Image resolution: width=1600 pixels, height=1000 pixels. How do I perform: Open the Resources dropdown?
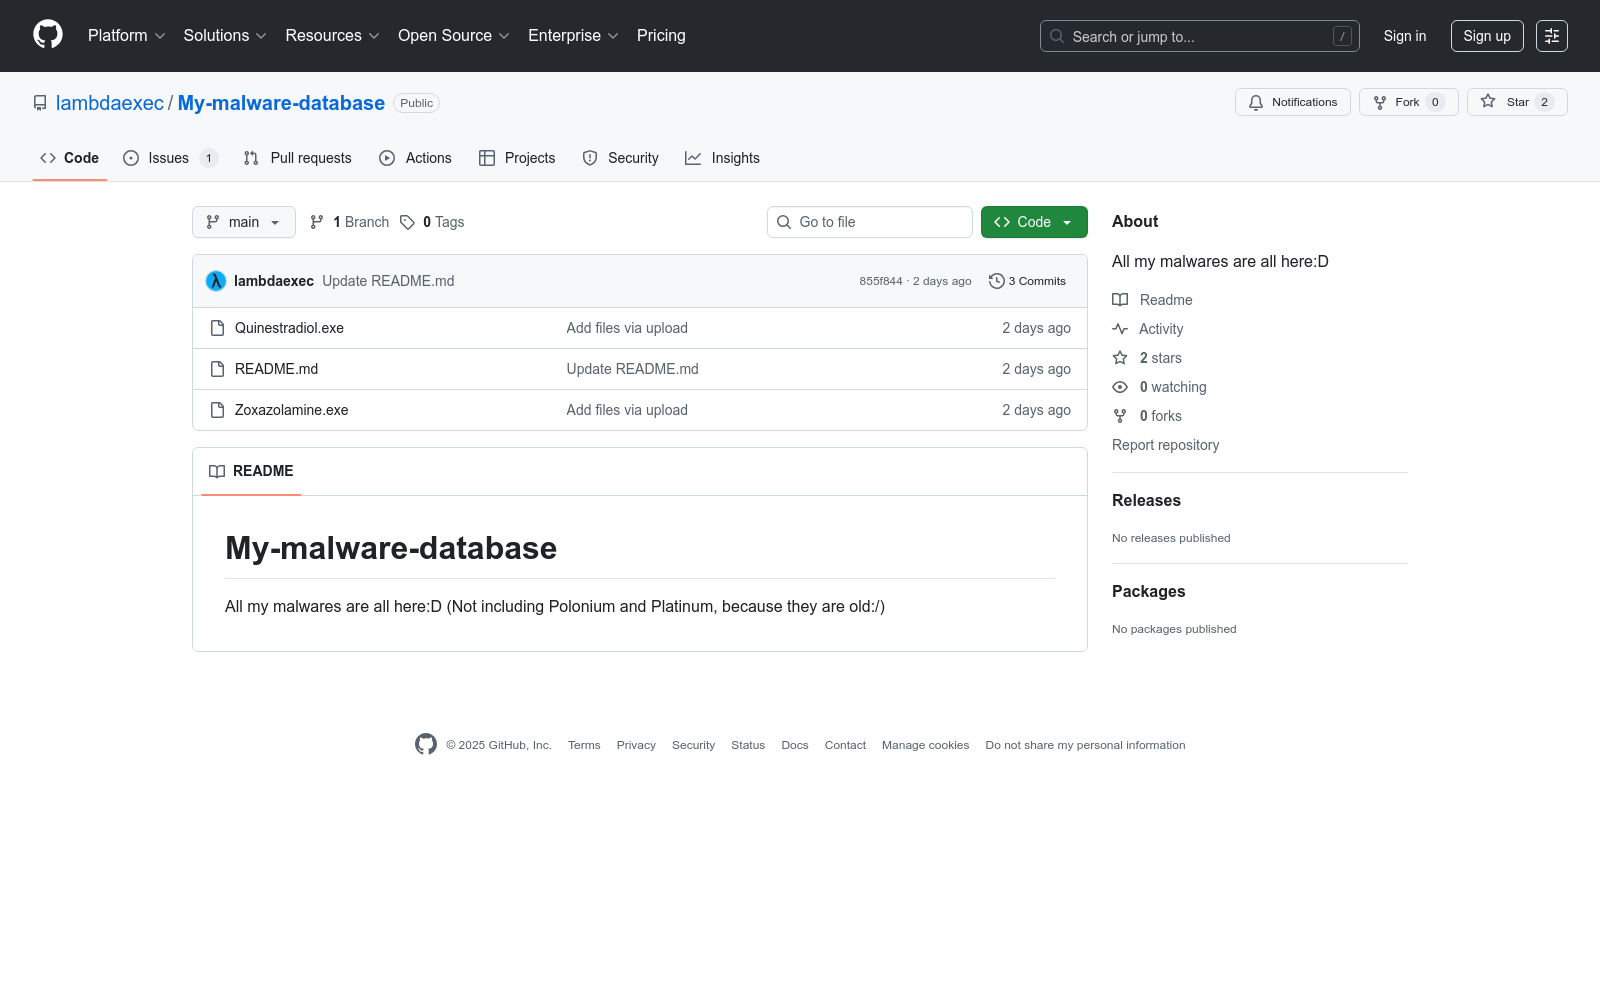[333, 36]
